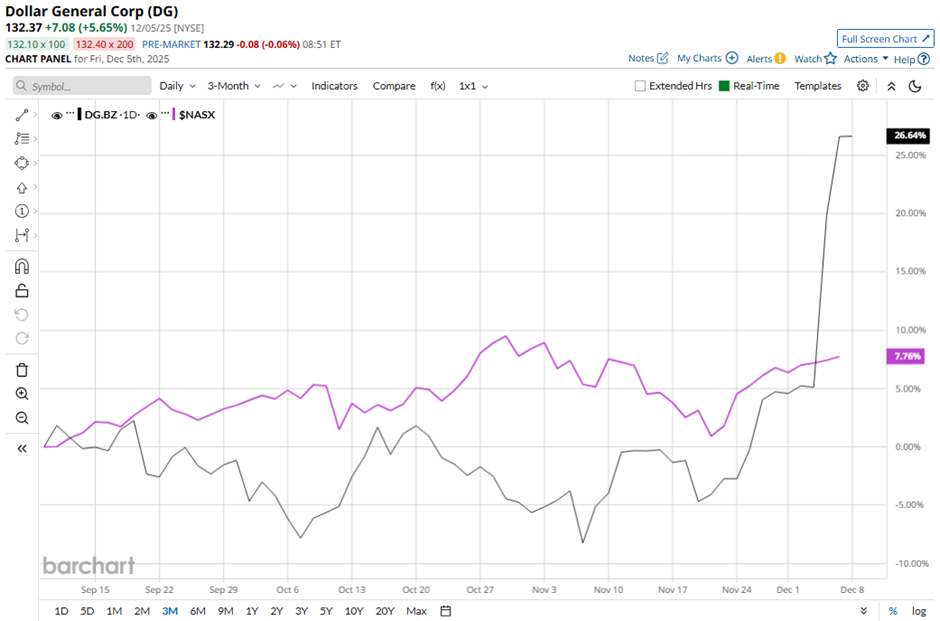Toggle percent scale mode

click(x=893, y=611)
